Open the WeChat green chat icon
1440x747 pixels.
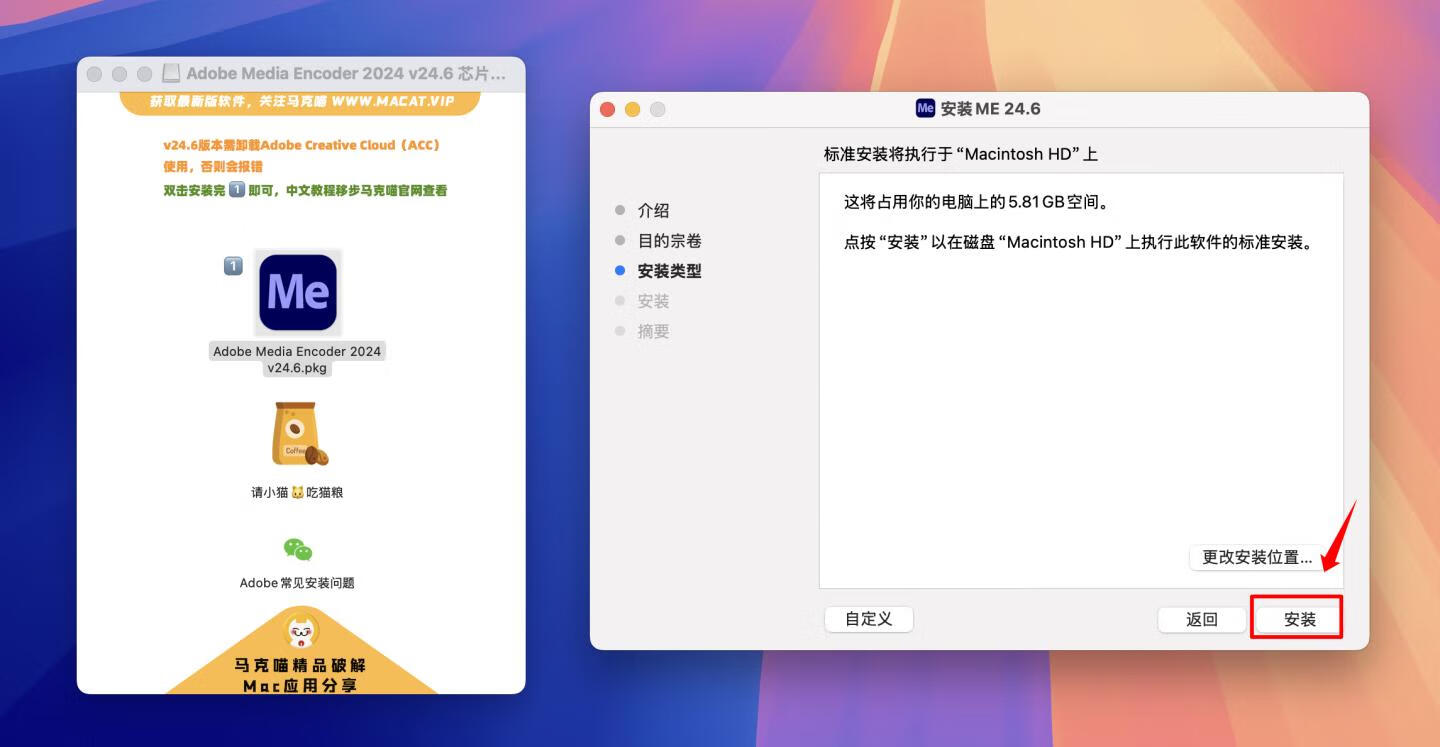coord(298,549)
